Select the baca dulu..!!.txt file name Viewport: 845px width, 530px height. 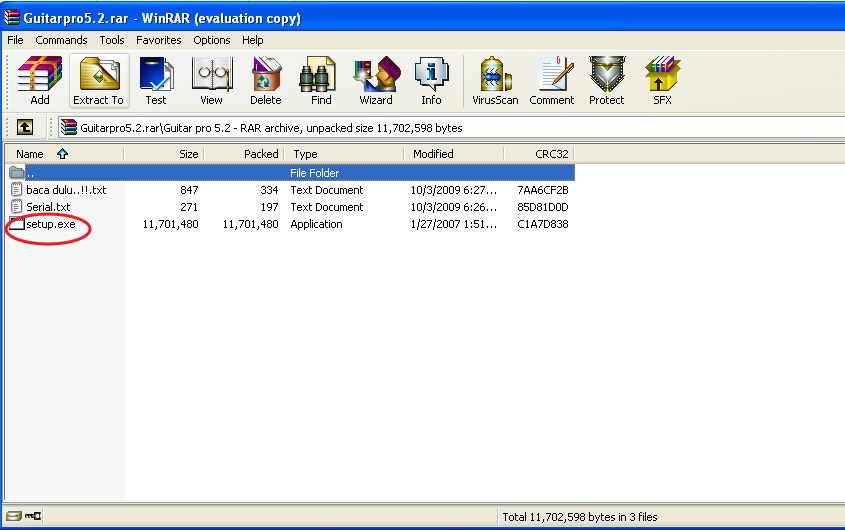(x=66, y=190)
